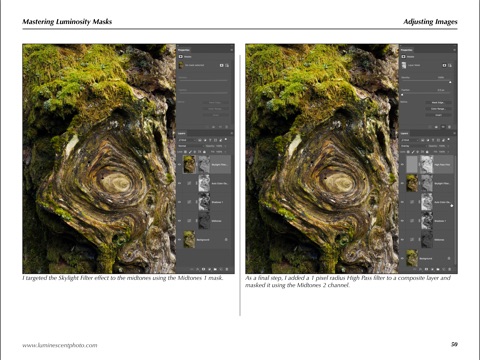Select Properties tab in left screenshot
Viewport: 480px width, 360px height.
pyautogui.click(x=184, y=50)
